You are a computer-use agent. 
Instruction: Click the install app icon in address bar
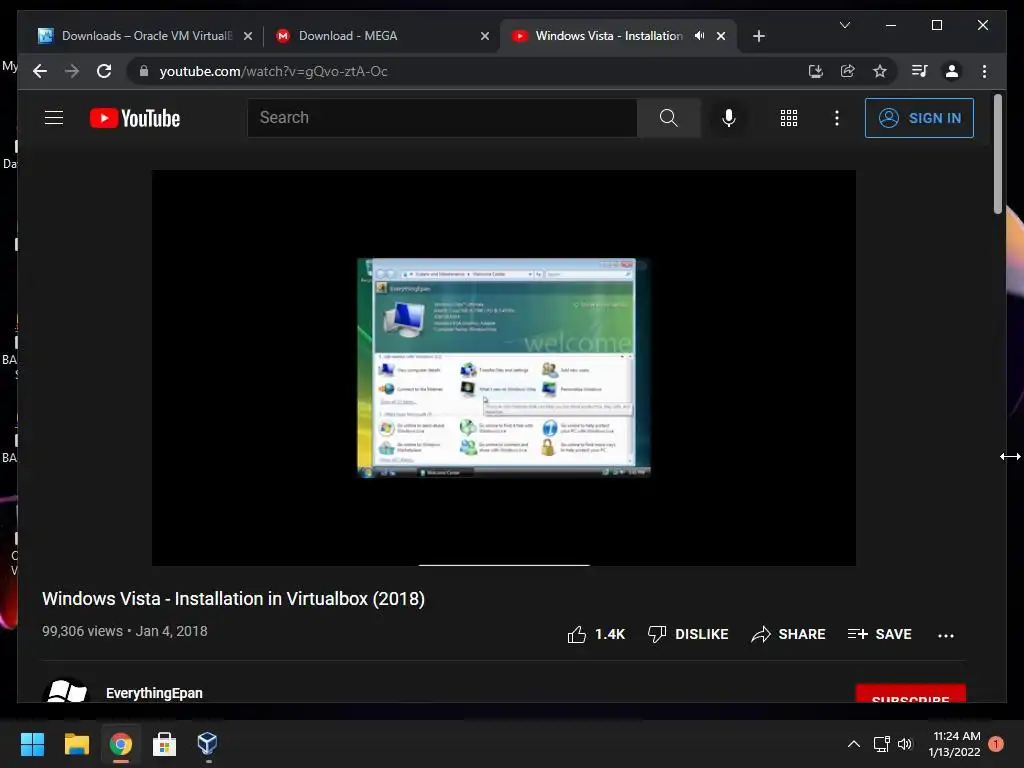coord(816,71)
